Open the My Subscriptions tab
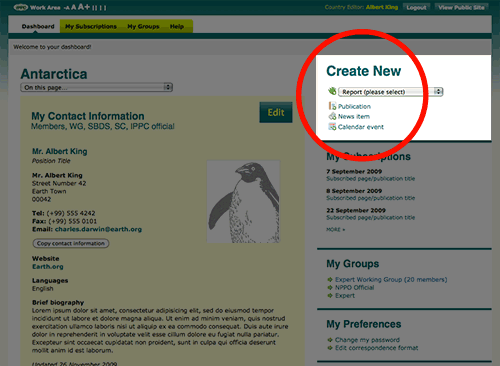 91,26
